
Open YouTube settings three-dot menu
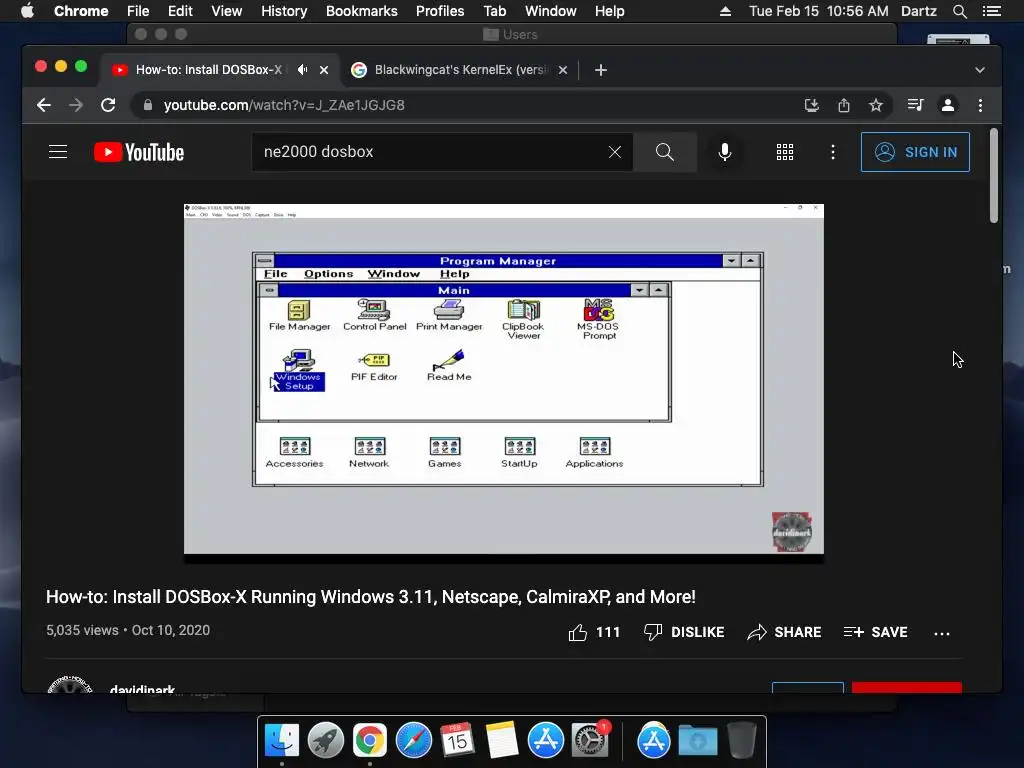click(x=833, y=152)
